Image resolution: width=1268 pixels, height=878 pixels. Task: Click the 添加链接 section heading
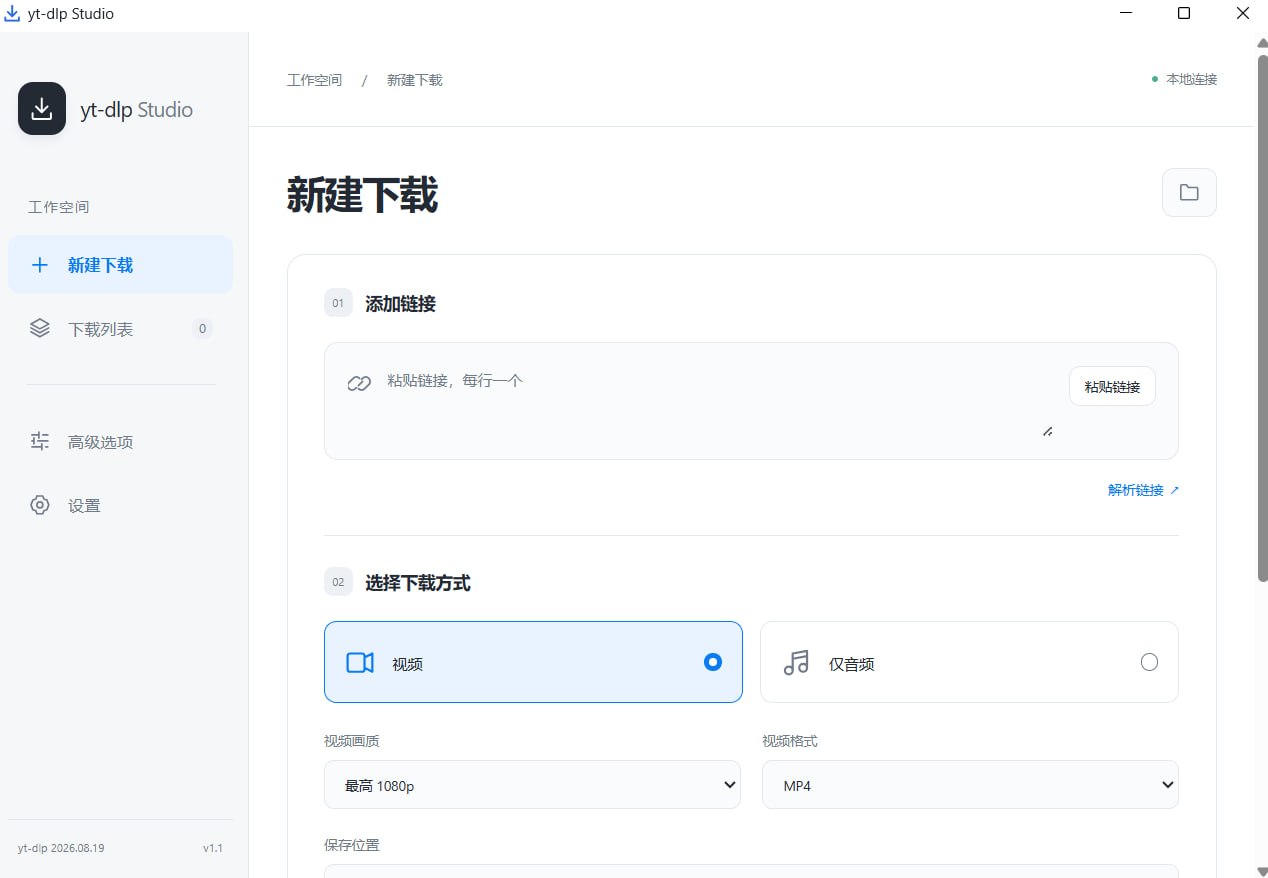[x=400, y=304]
